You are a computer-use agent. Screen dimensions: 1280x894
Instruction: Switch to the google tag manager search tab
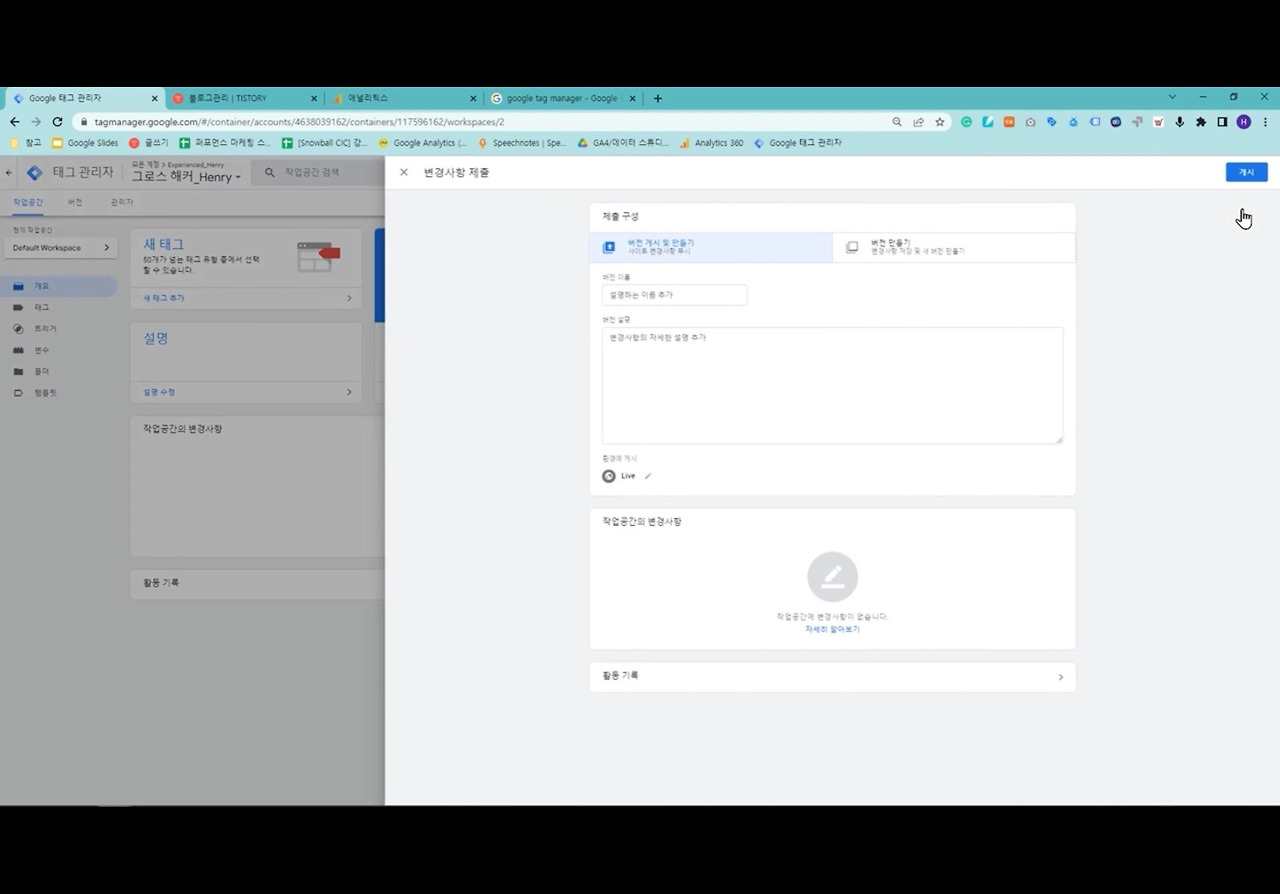click(x=565, y=99)
